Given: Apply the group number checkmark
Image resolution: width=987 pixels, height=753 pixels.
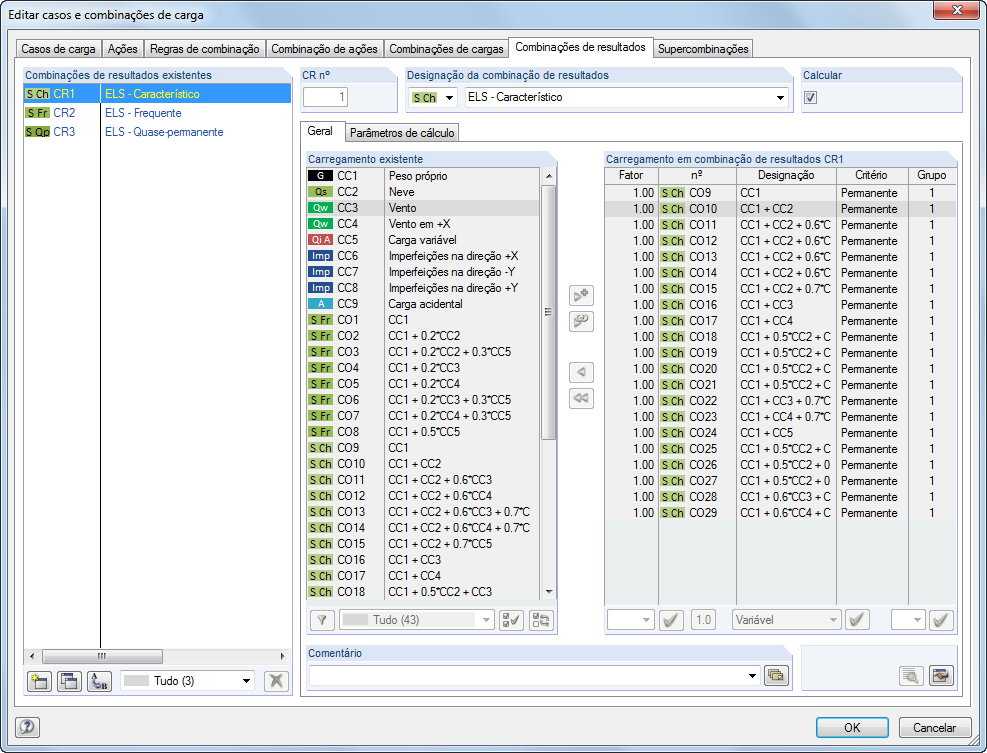Looking at the screenshot, I should coord(941,620).
